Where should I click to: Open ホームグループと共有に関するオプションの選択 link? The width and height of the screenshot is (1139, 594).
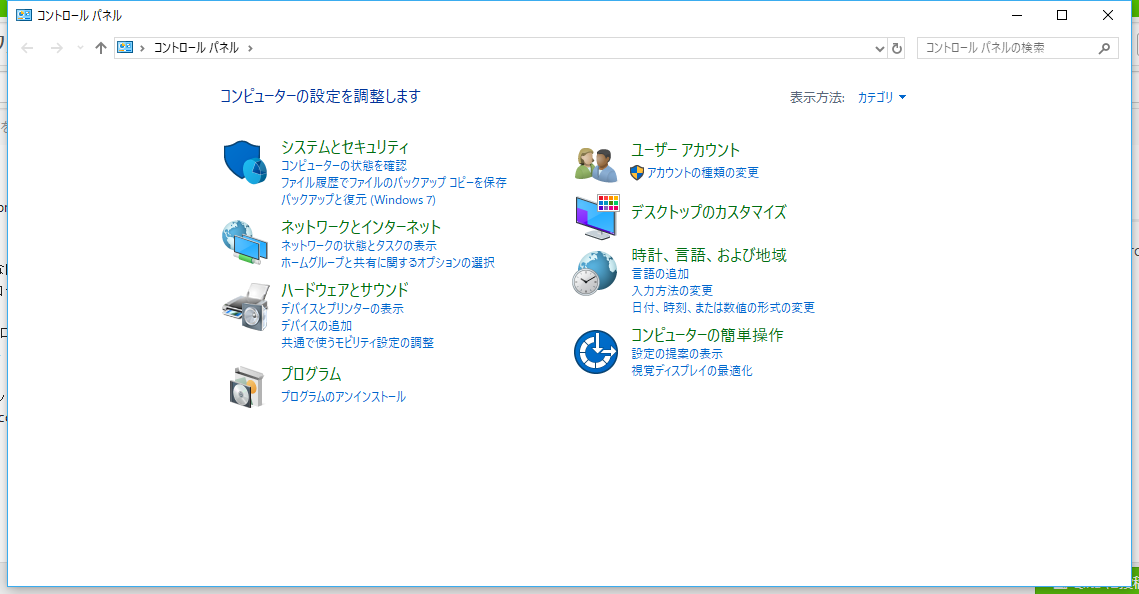point(388,263)
